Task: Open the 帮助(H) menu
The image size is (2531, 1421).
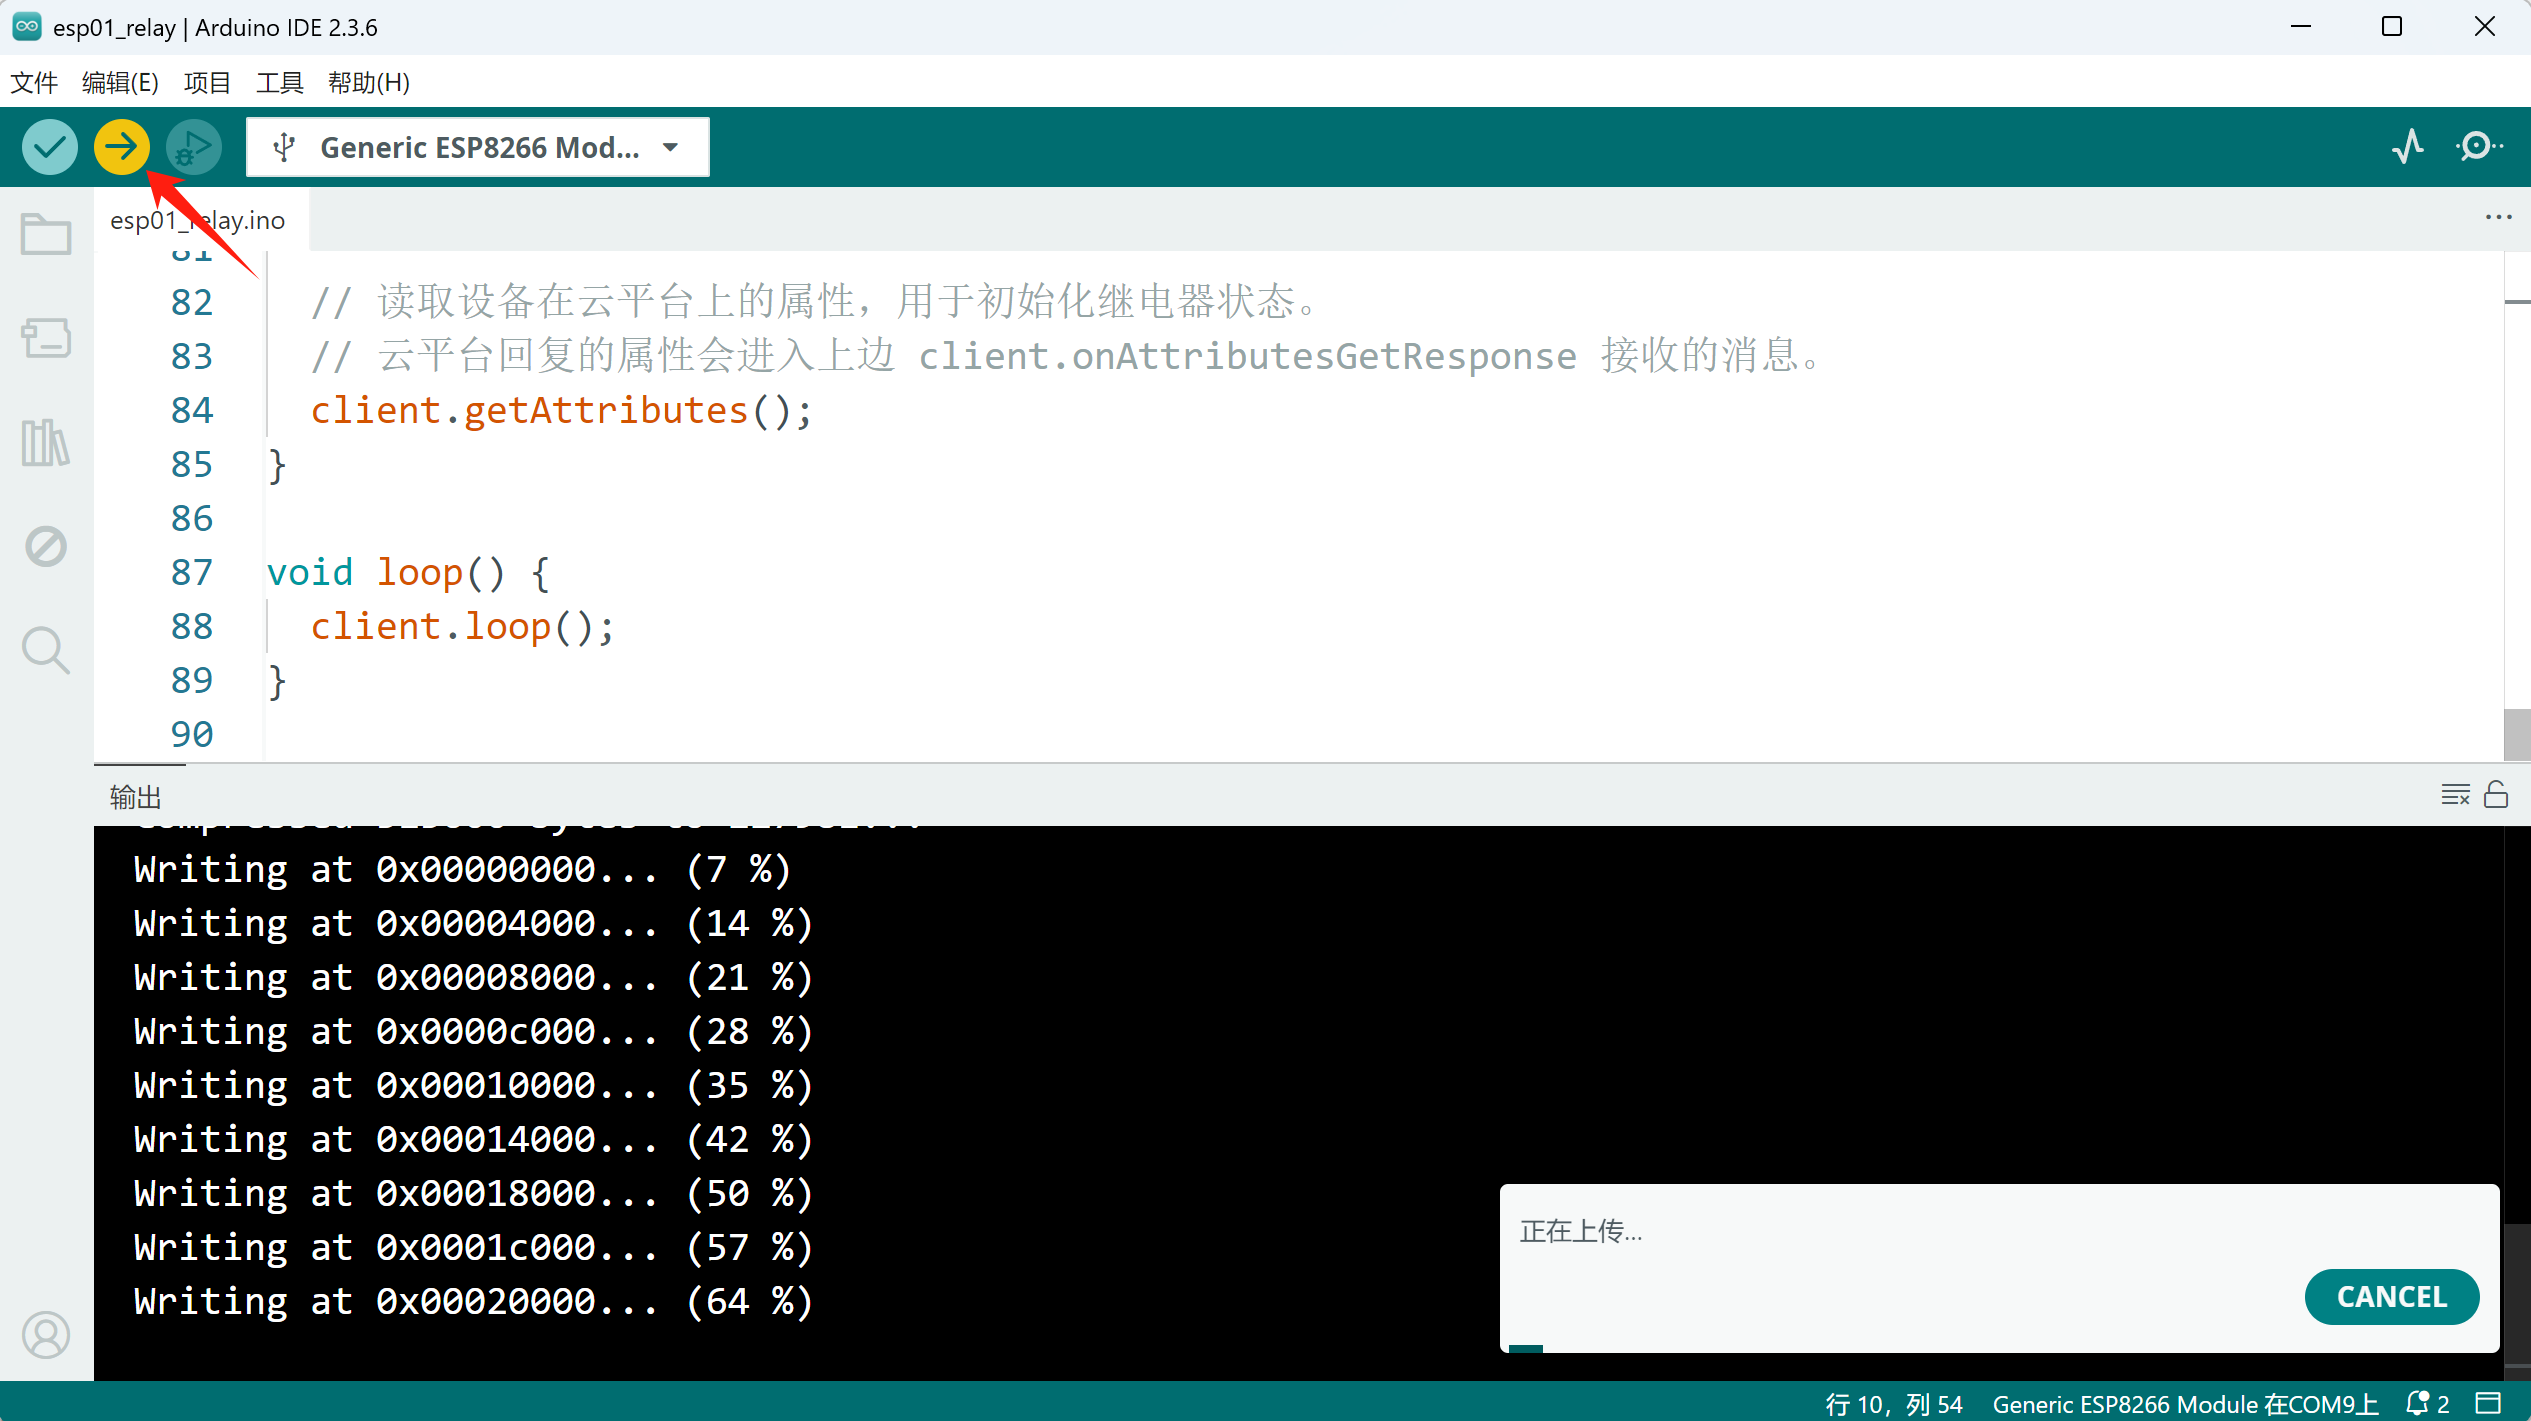Action: coord(369,83)
